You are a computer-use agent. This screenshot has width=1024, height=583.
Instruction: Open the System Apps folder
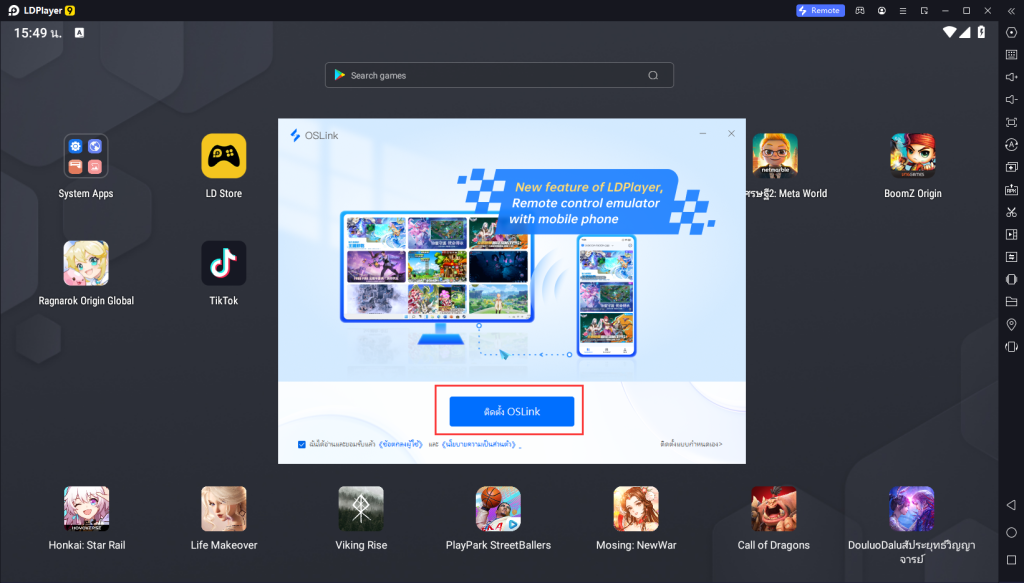pos(86,156)
